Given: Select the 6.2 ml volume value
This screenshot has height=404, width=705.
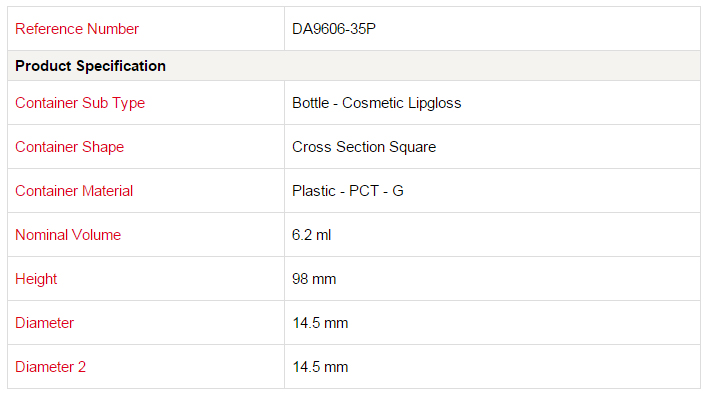Looking at the screenshot, I should click(x=311, y=235).
